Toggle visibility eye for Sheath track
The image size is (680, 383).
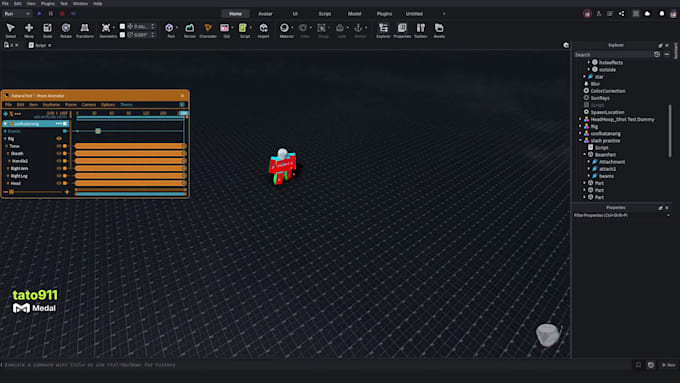click(x=59, y=154)
